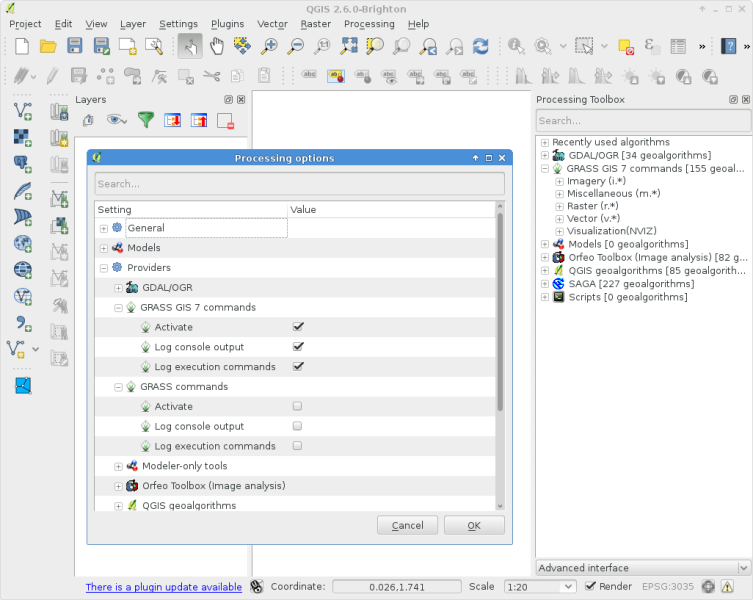
Task: Open project with the folder icon
Action: pyautogui.click(x=48, y=46)
